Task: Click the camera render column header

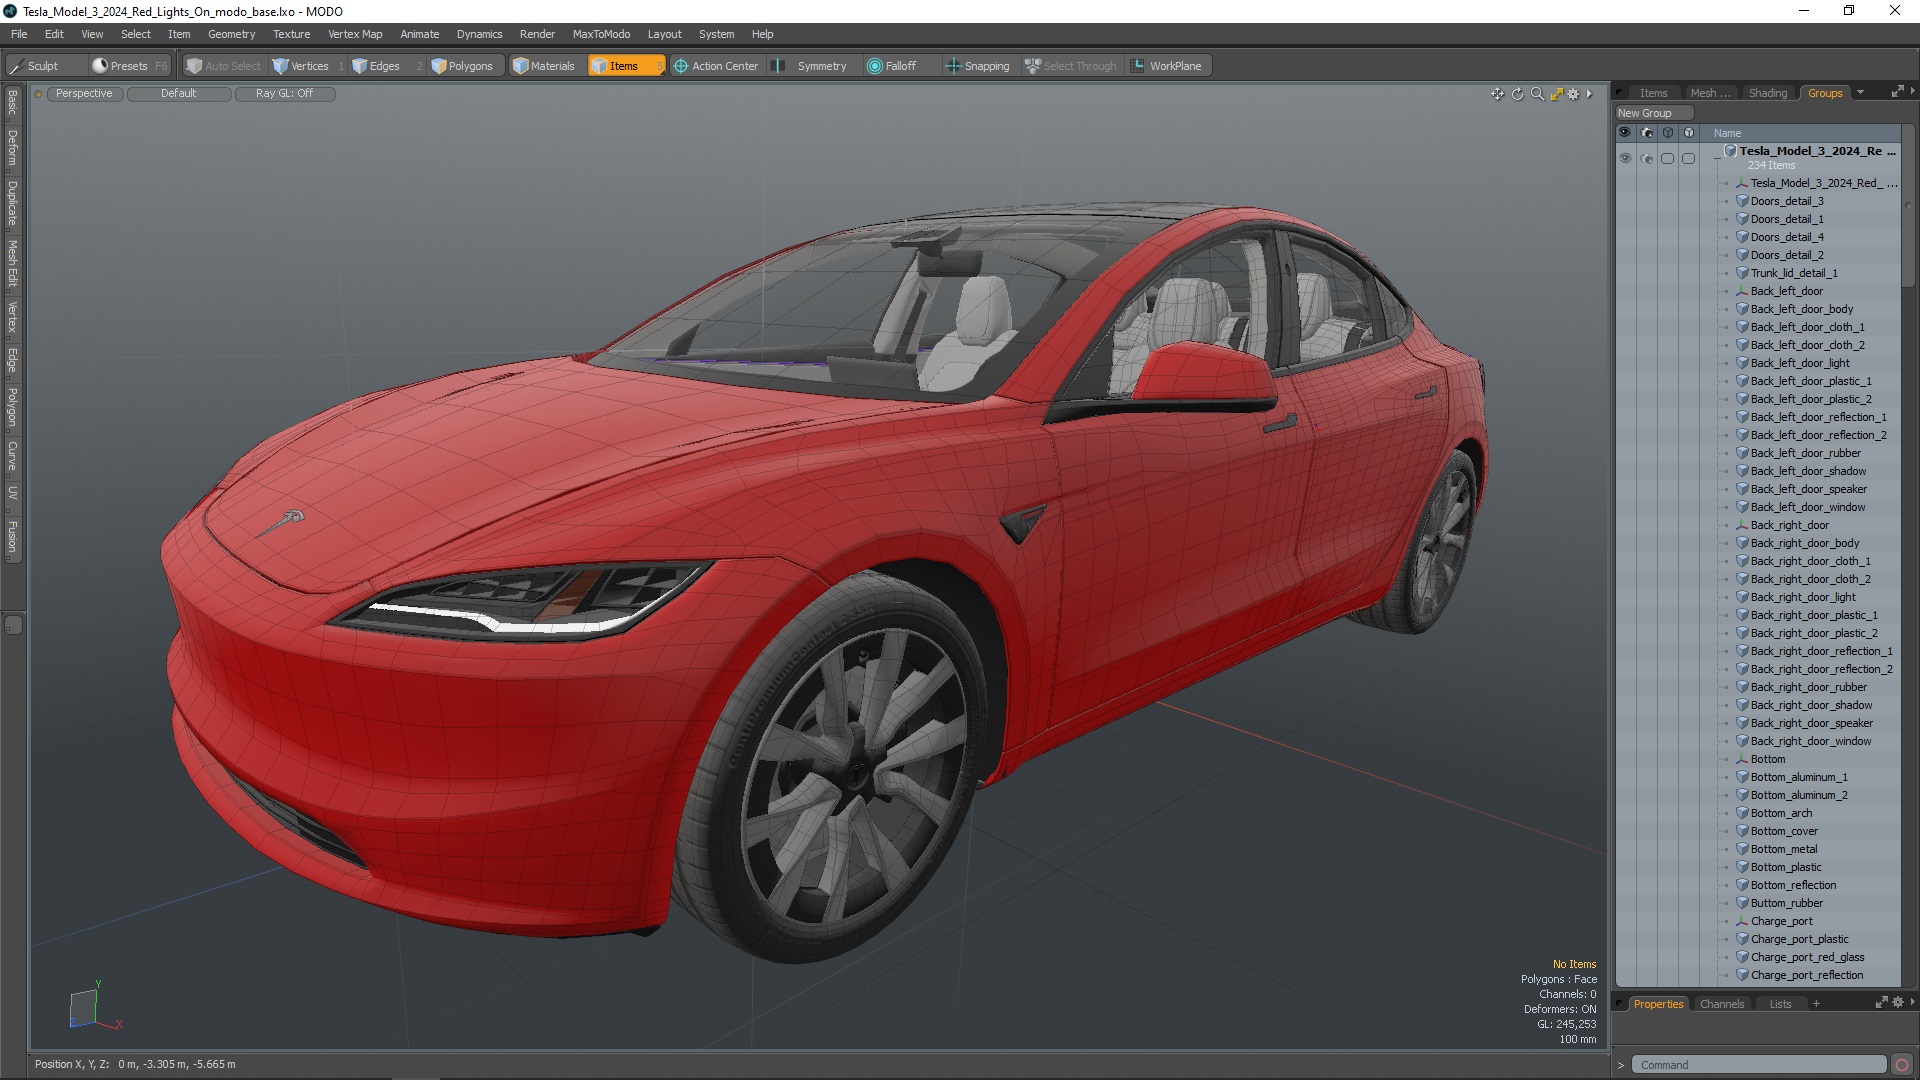Action: point(1647,132)
